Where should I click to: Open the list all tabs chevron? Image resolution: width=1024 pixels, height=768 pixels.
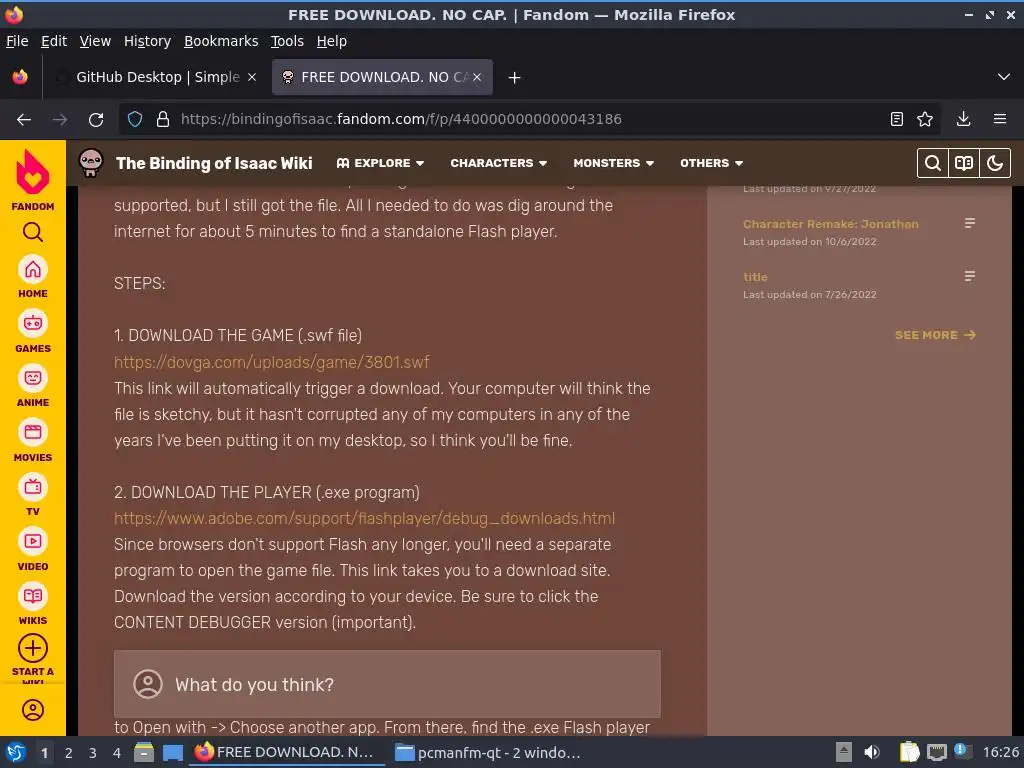[x=1004, y=77]
